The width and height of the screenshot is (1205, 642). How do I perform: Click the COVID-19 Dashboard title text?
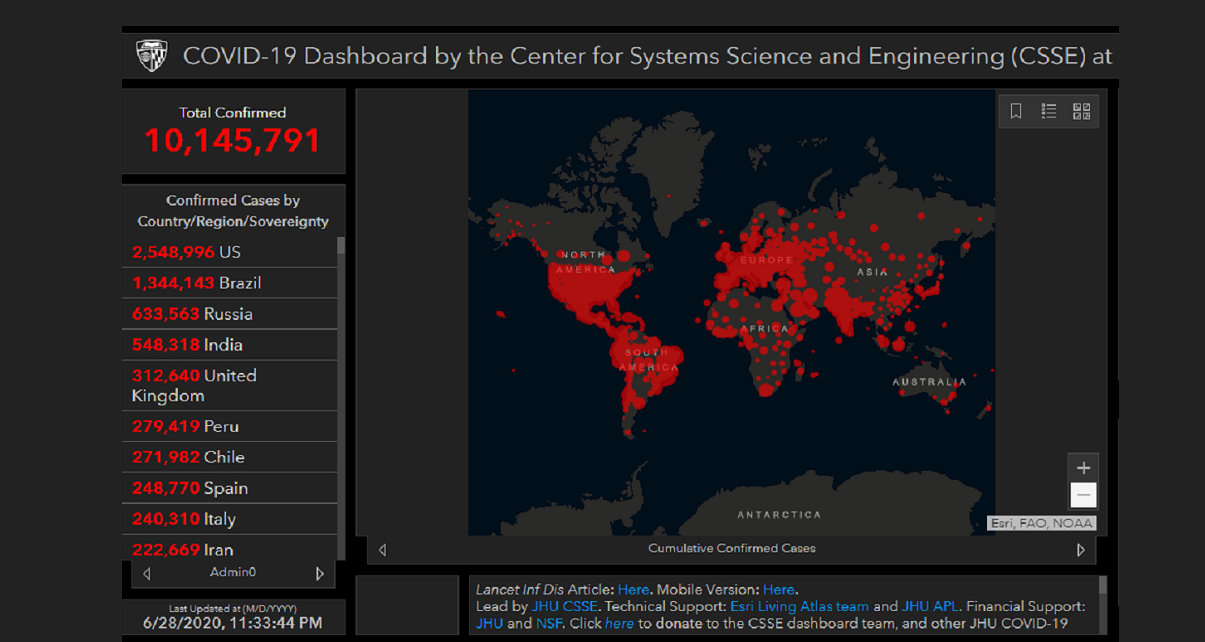(647, 56)
